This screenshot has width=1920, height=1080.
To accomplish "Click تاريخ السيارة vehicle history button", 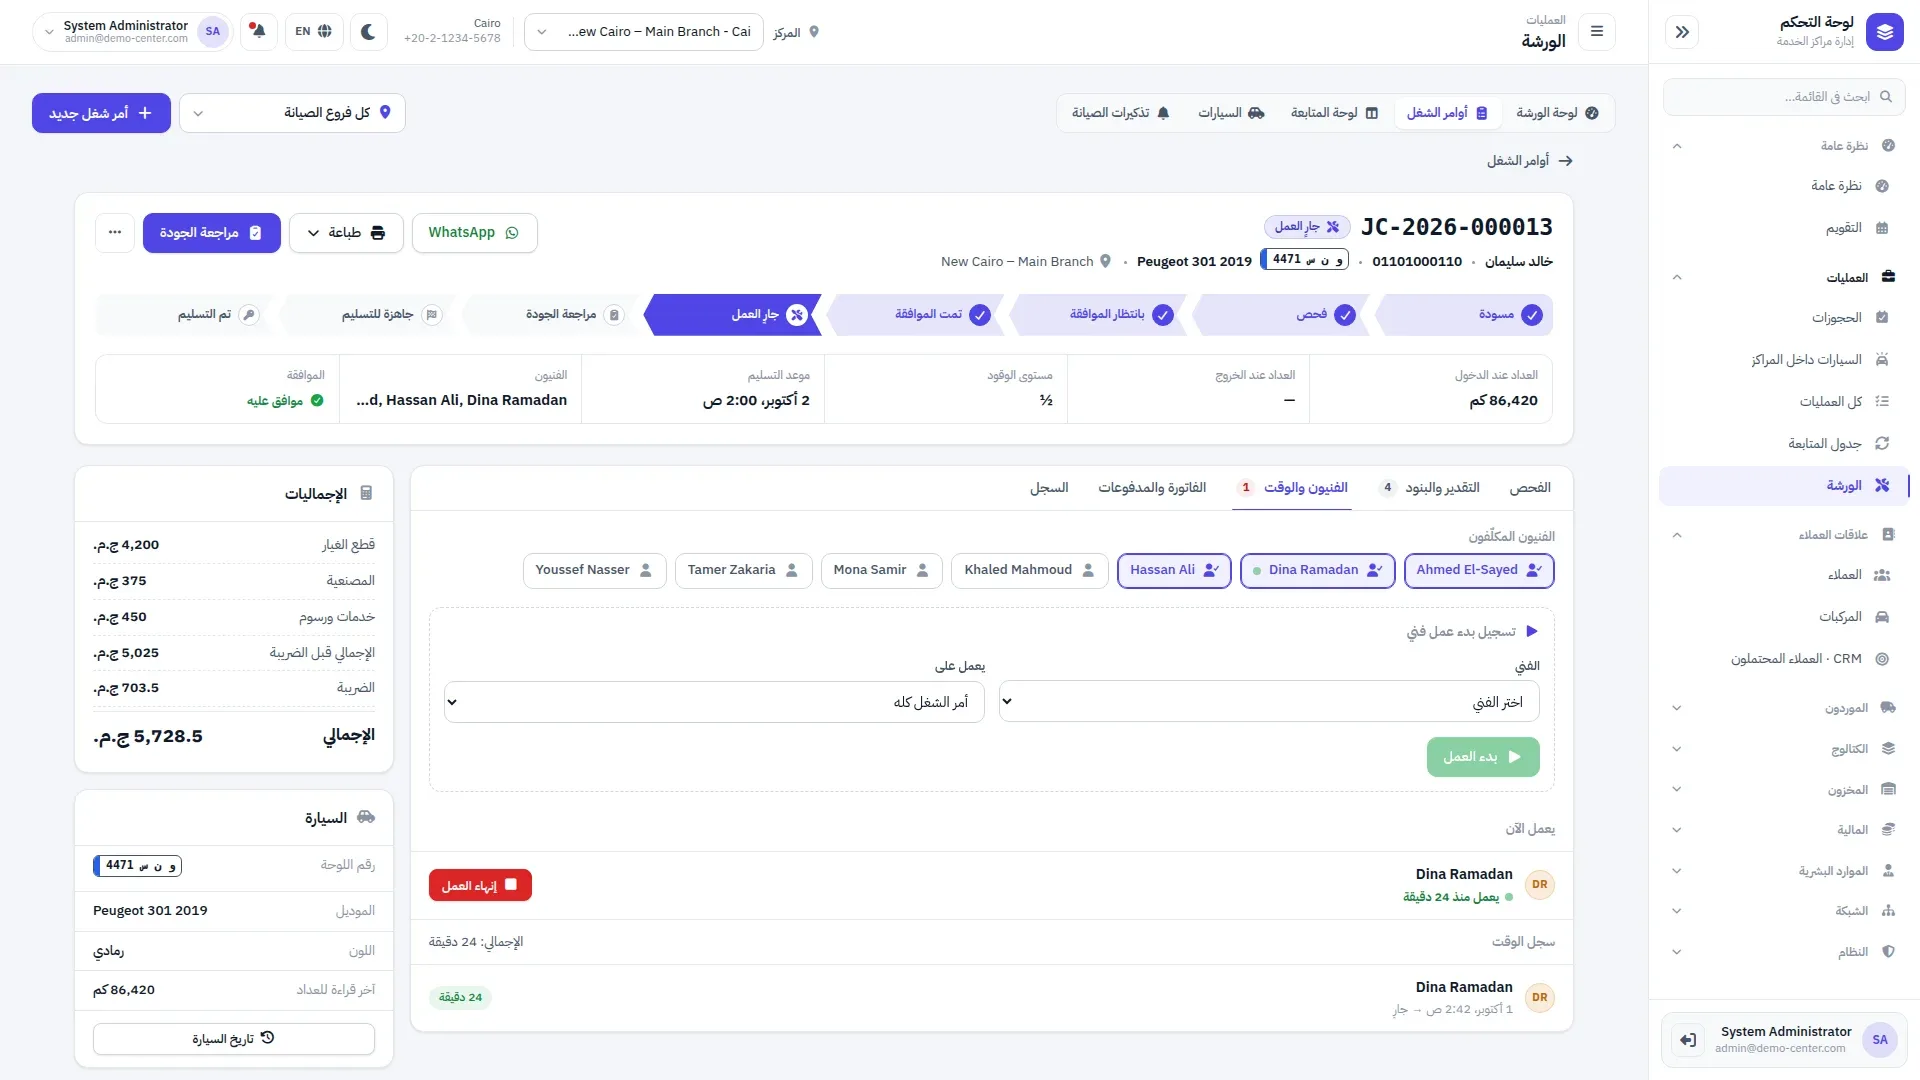I will pyautogui.click(x=234, y=1039).
